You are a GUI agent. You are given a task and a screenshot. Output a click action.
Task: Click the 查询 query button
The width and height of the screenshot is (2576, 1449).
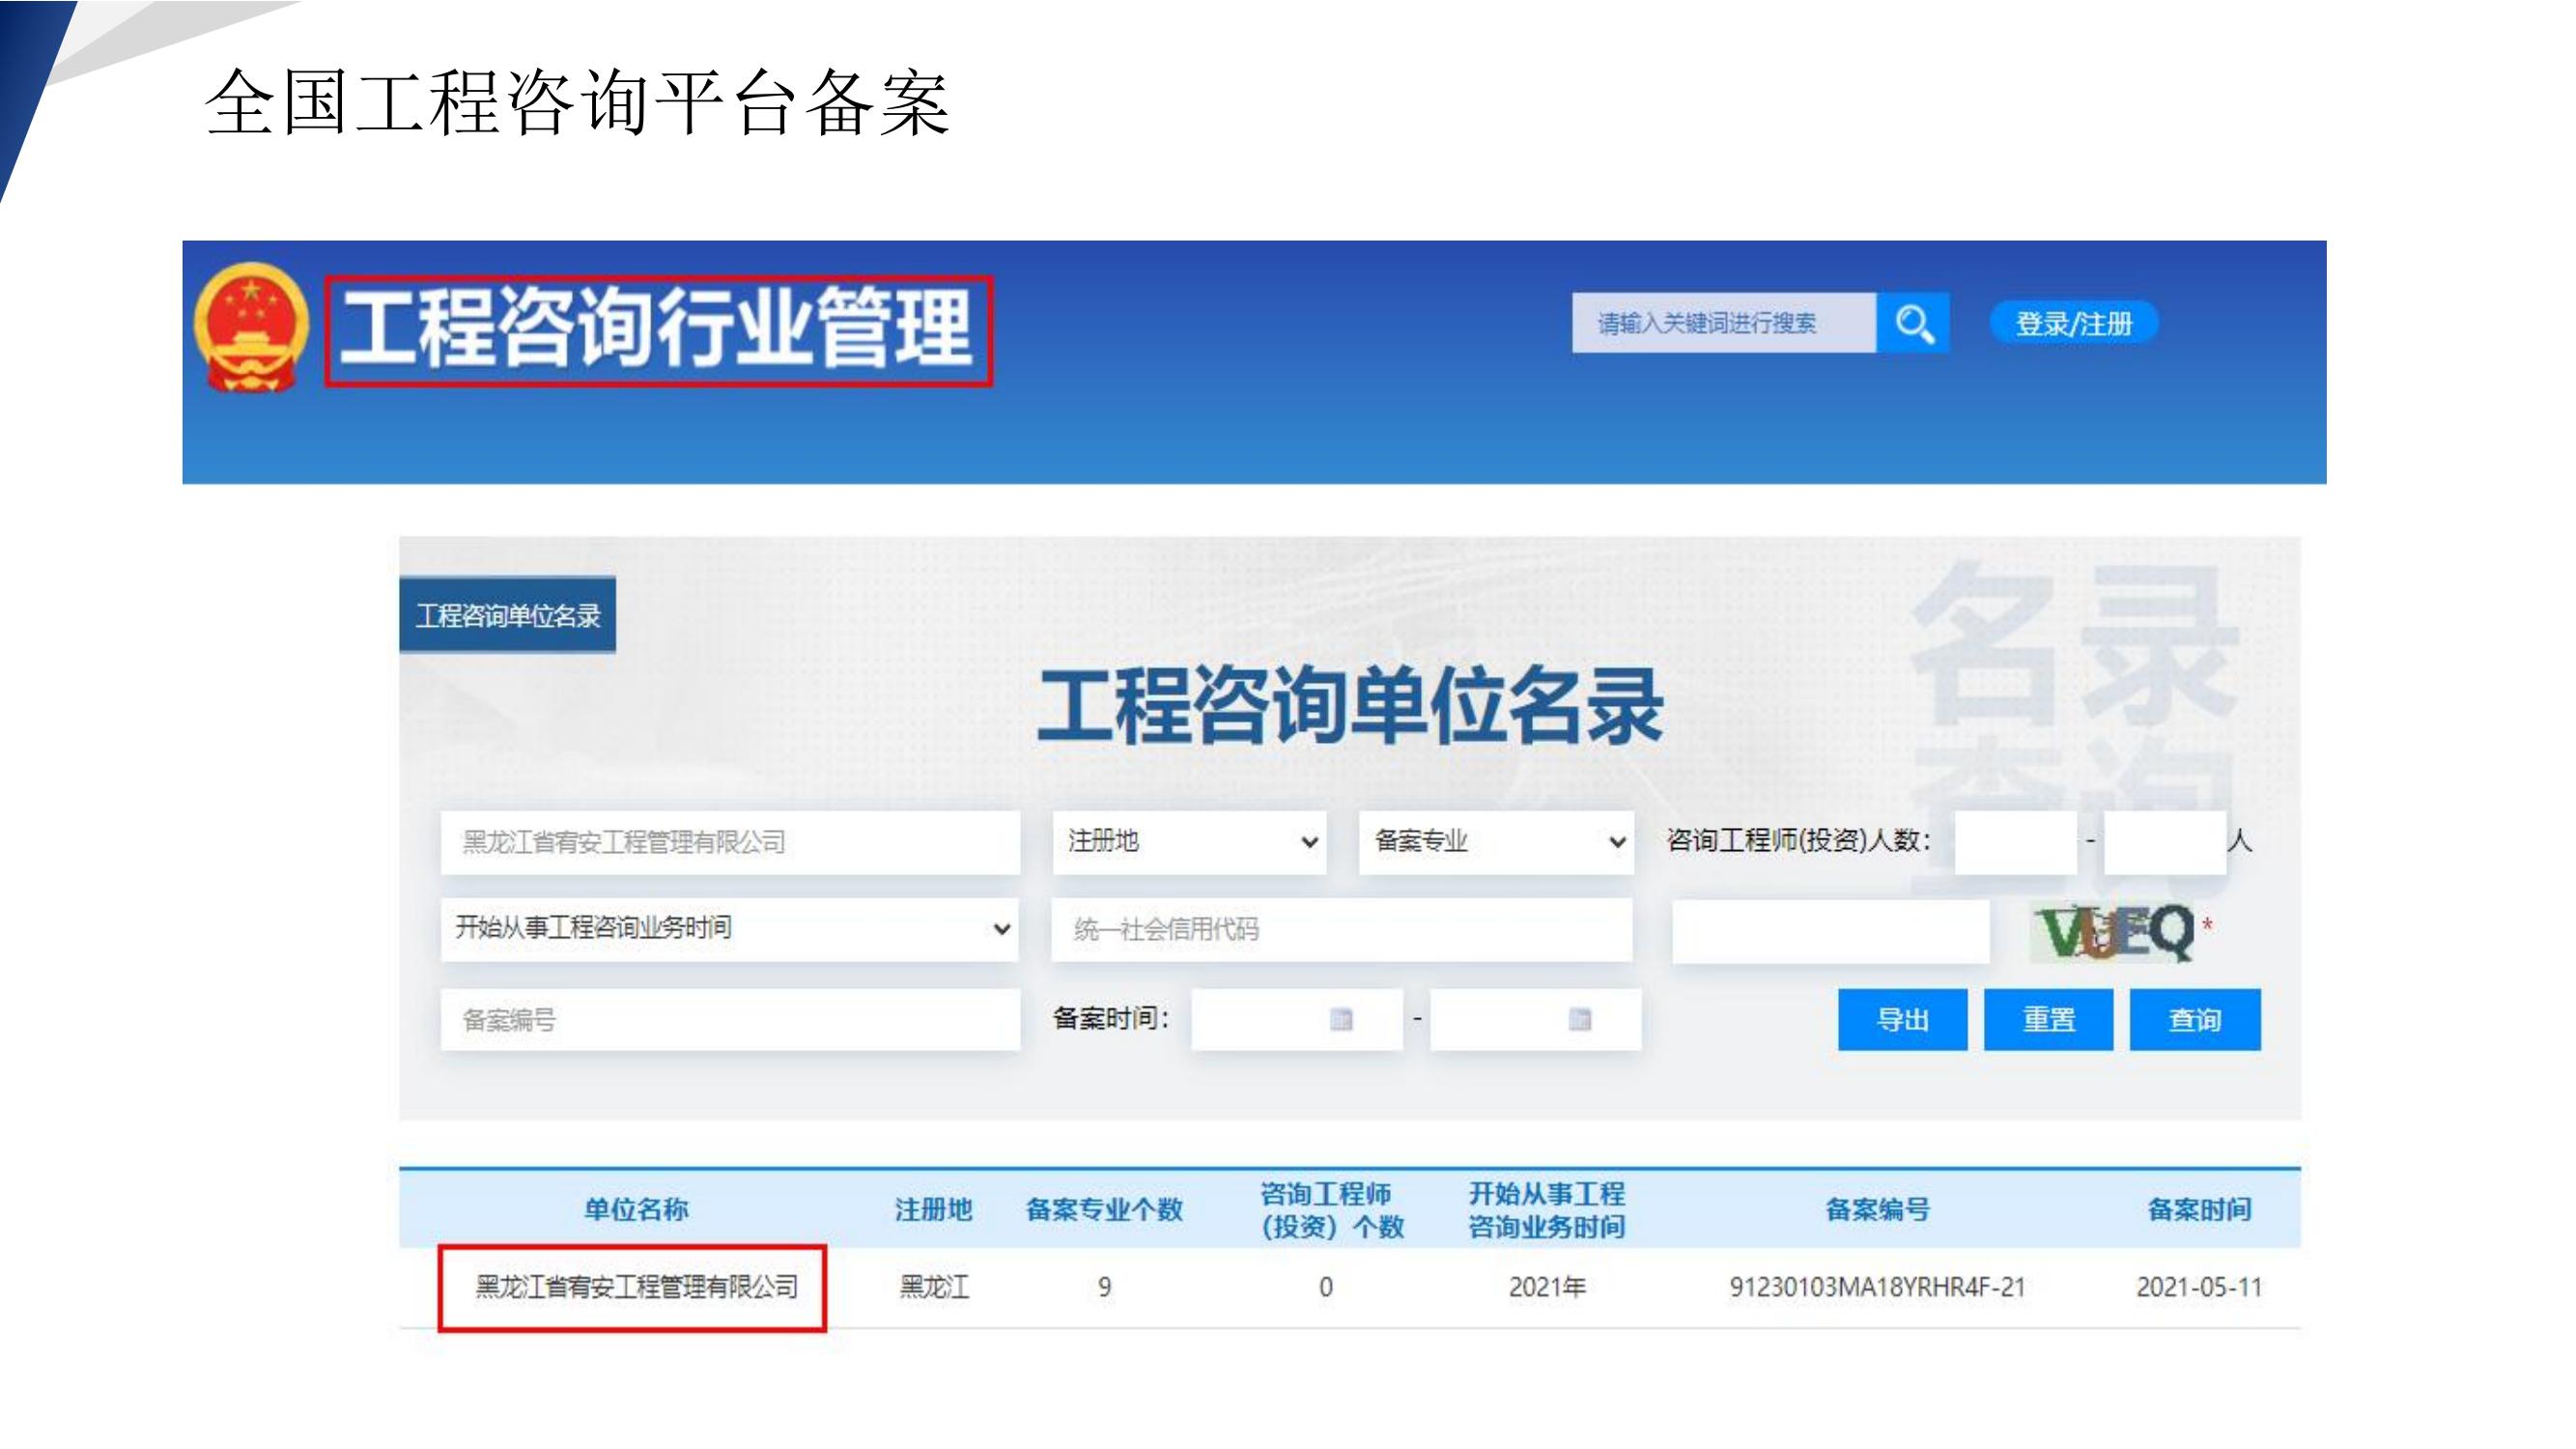(x=2195, y=1020)
